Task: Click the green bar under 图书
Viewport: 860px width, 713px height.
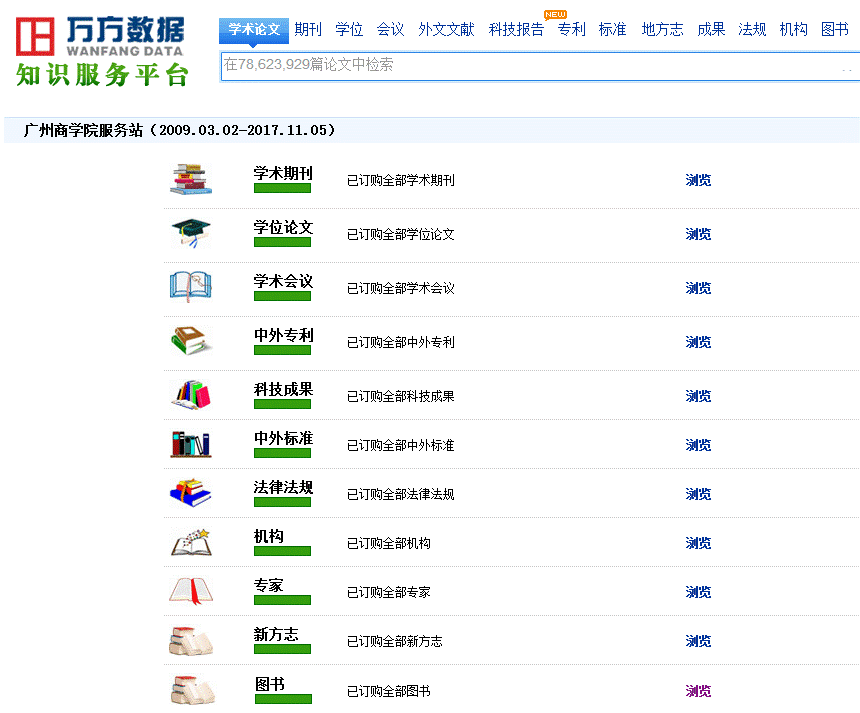Action: 283,699
